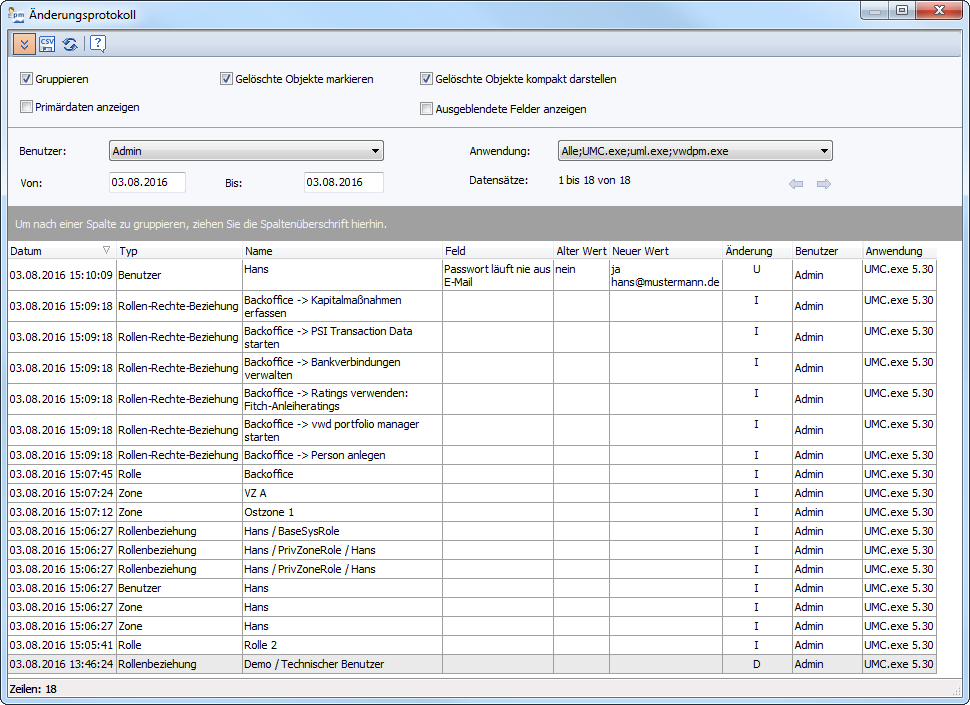Click the Typ column header
The width and height of the screenshot is (970, 705).
179,251
